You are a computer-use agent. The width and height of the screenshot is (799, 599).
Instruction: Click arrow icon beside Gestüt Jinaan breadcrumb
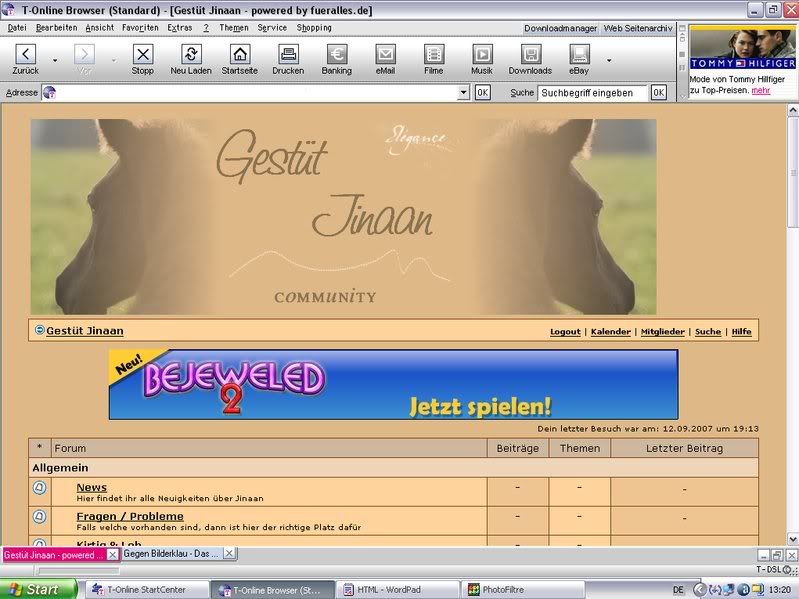(x=39, y=330)
